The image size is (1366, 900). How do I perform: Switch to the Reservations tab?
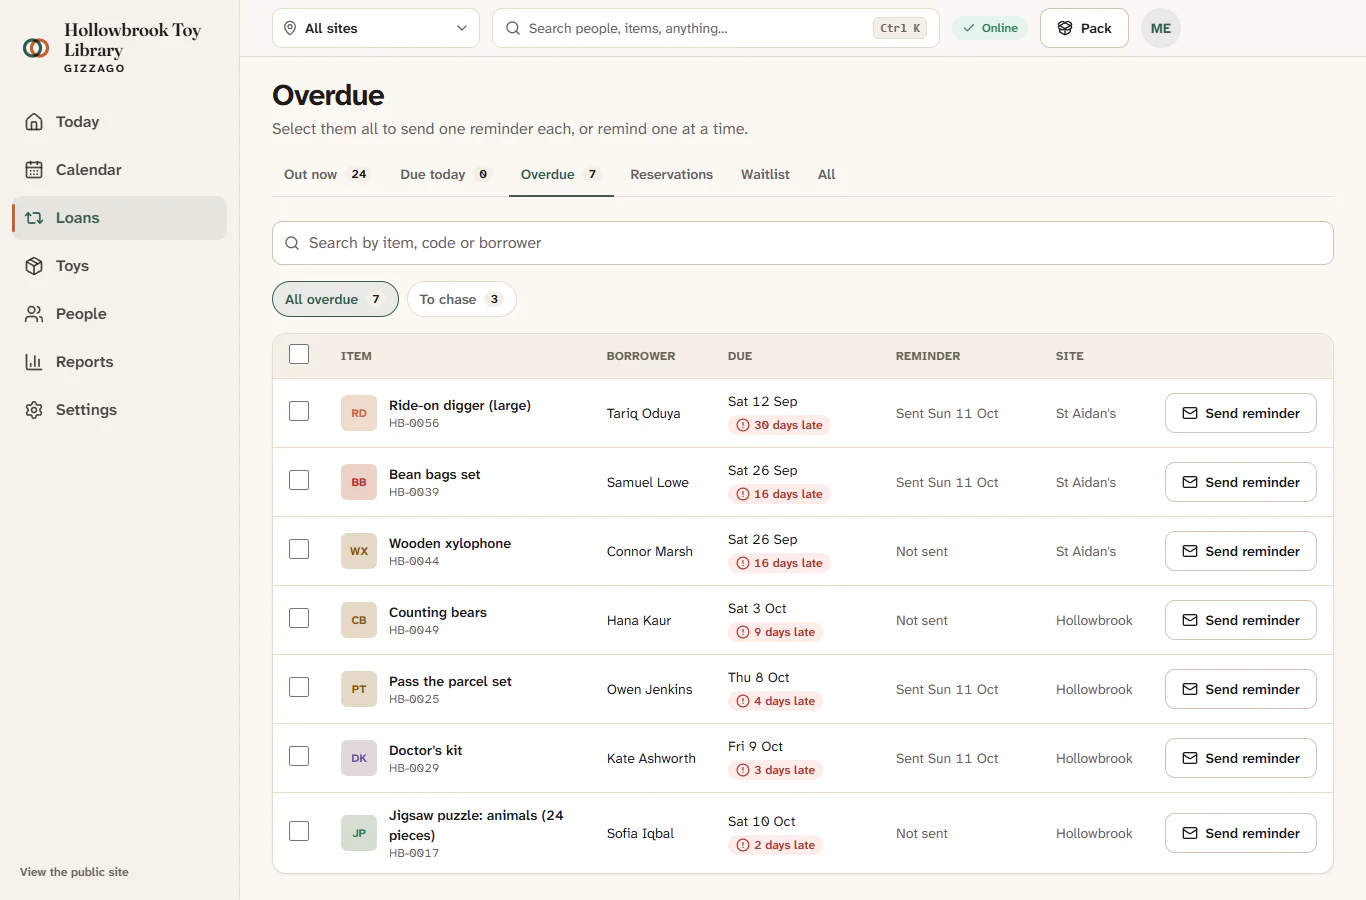pyautogui.click(x=671, y=174)
